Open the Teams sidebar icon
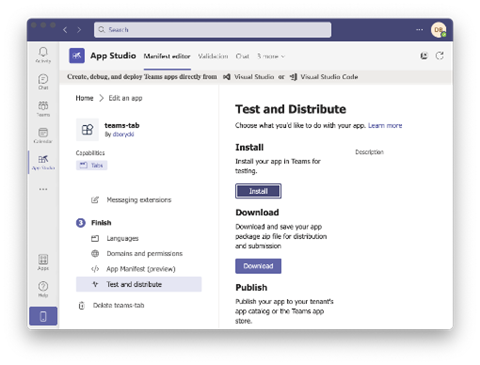Image resolution: width=480 pixels, height=365 pixels. (x=43, y=109)
